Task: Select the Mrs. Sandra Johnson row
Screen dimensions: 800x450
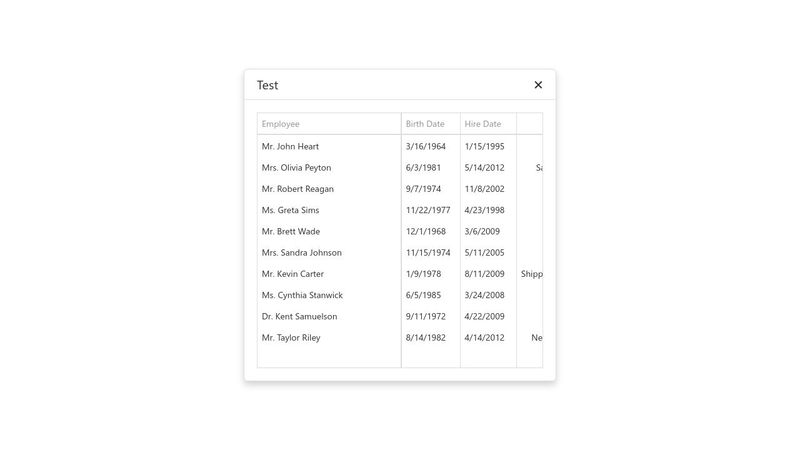Action: pos(400,253)
